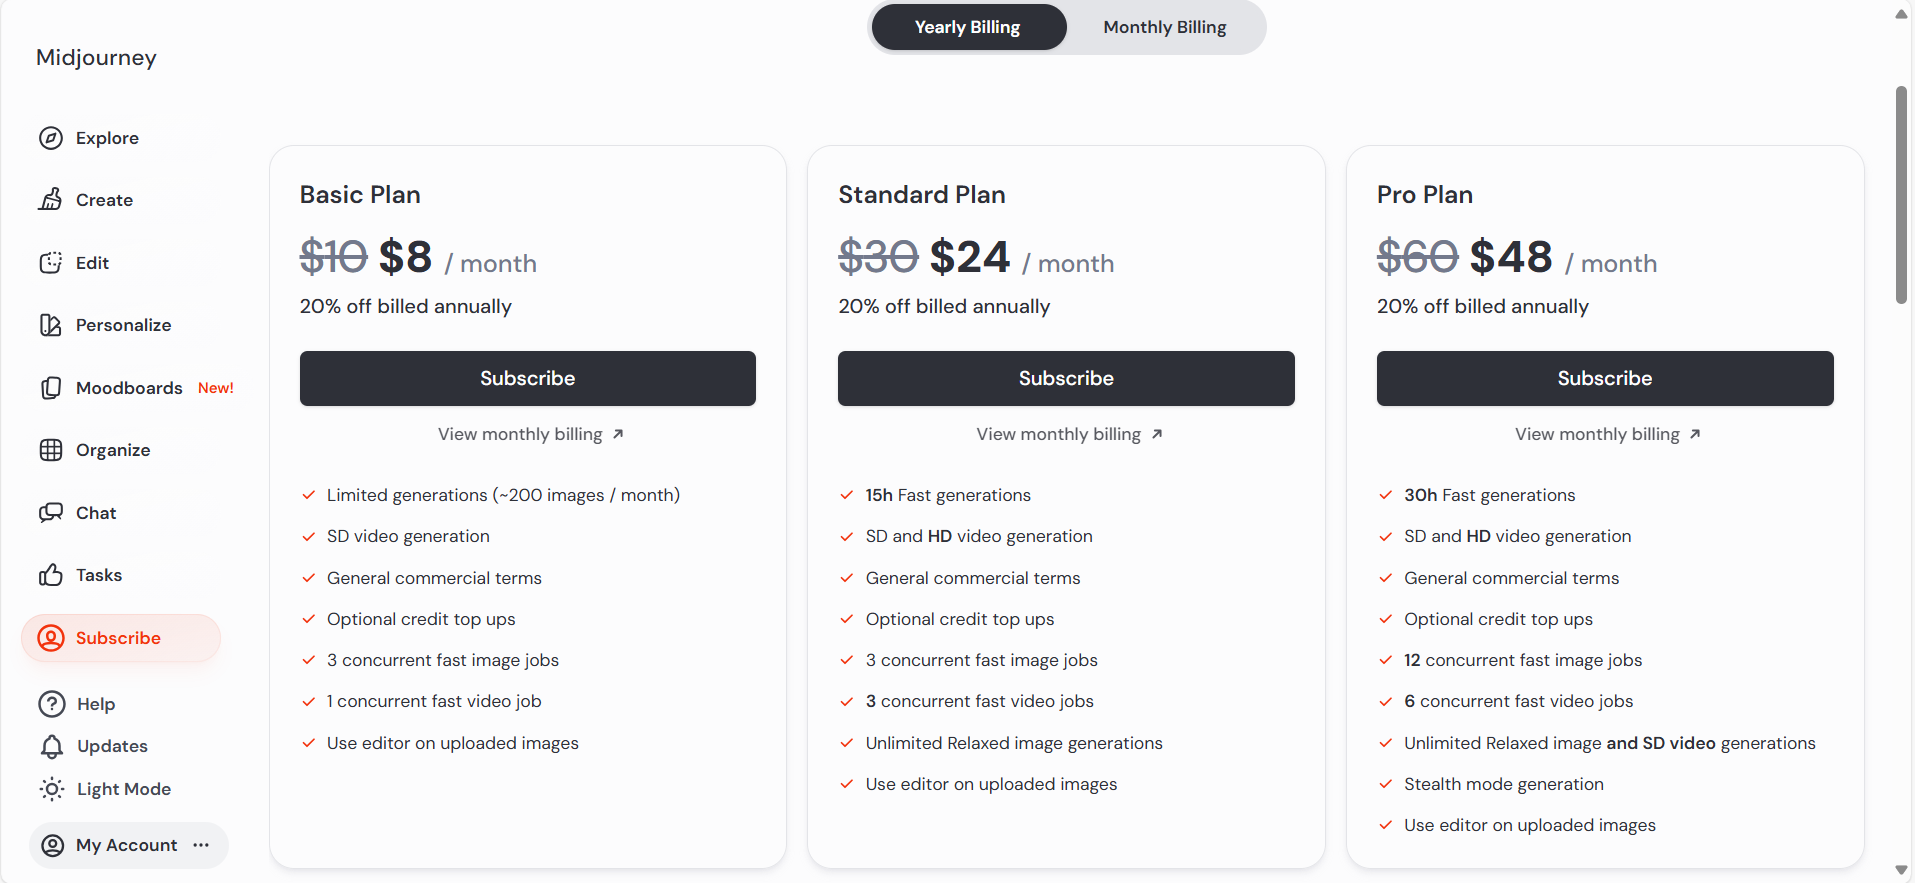
Task: Subscribe to the Pro Plan
Action: click(1604, 378)
